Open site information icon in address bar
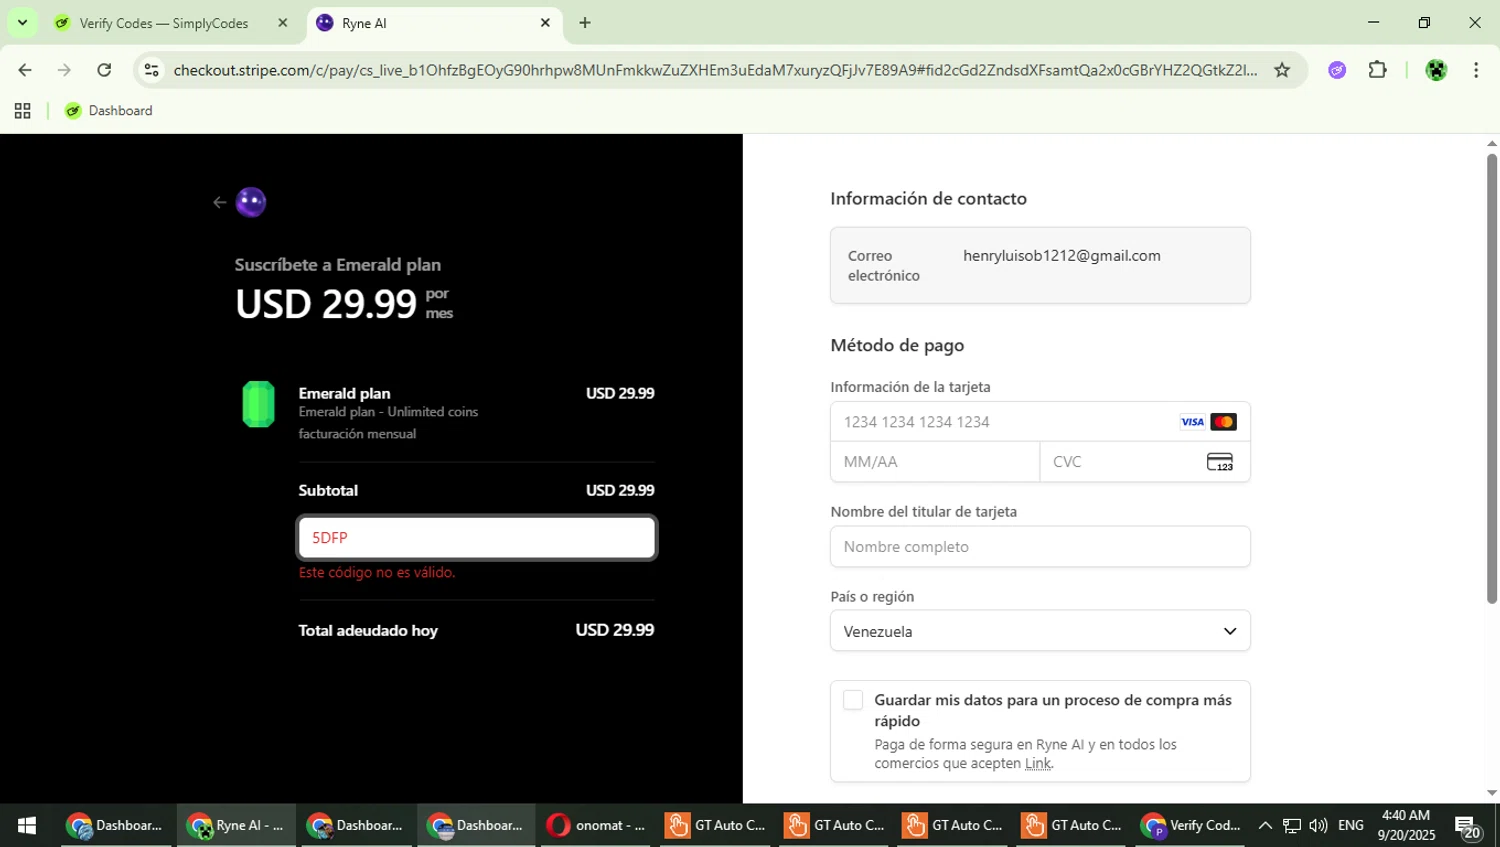1500x847 pixels. pos(152,70)
